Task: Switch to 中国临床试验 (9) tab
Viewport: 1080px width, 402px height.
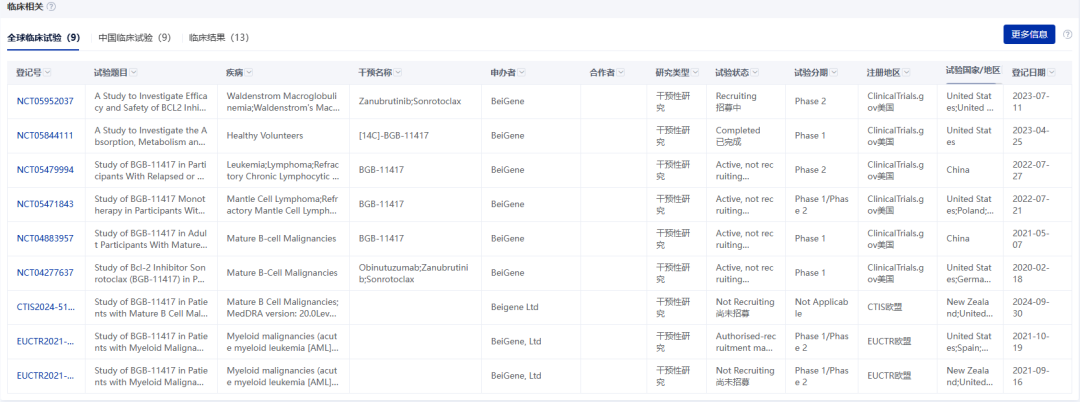Action: pyautogui.click(x=134, y=38)
